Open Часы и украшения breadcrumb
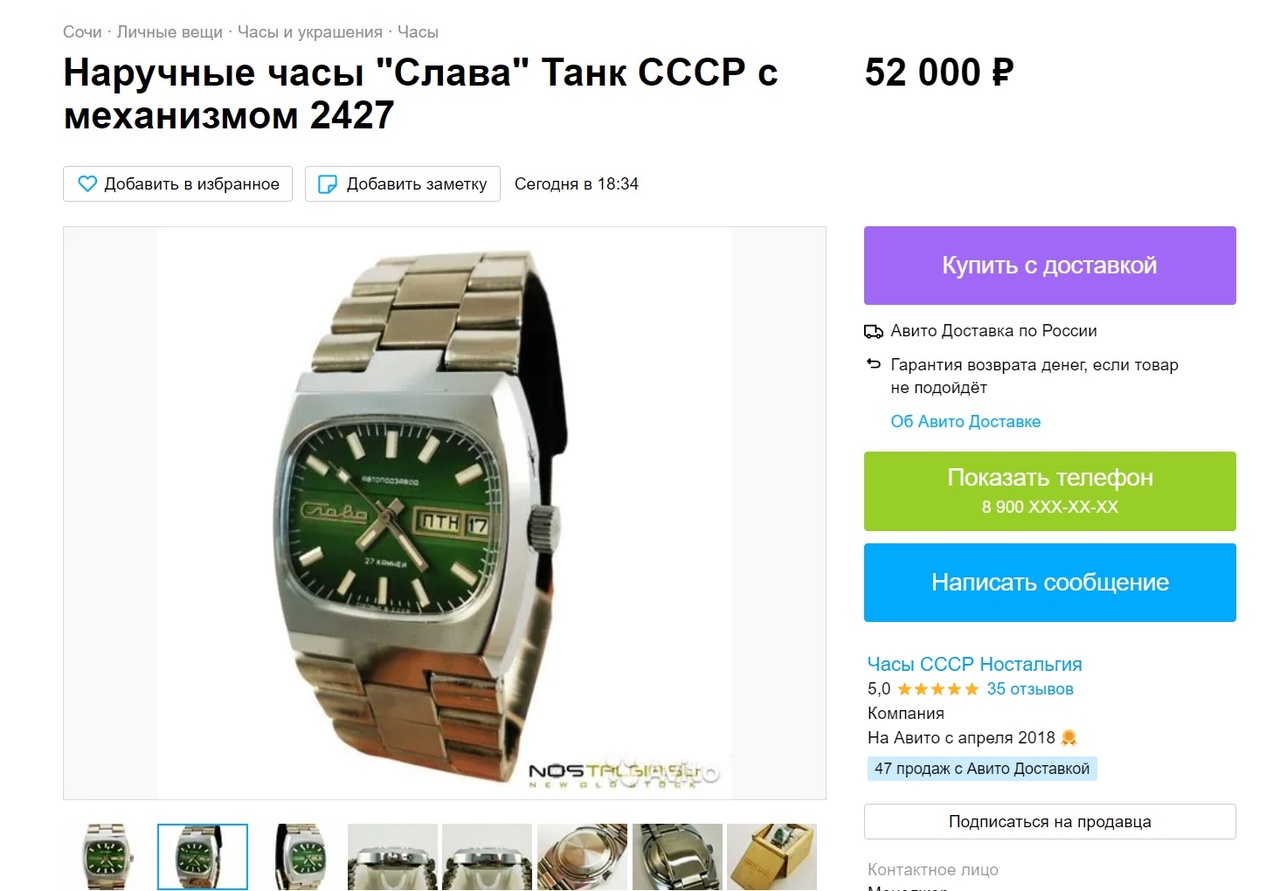Image resolution: width=1280 pixels, height=891 pixels. coord(310,32)
